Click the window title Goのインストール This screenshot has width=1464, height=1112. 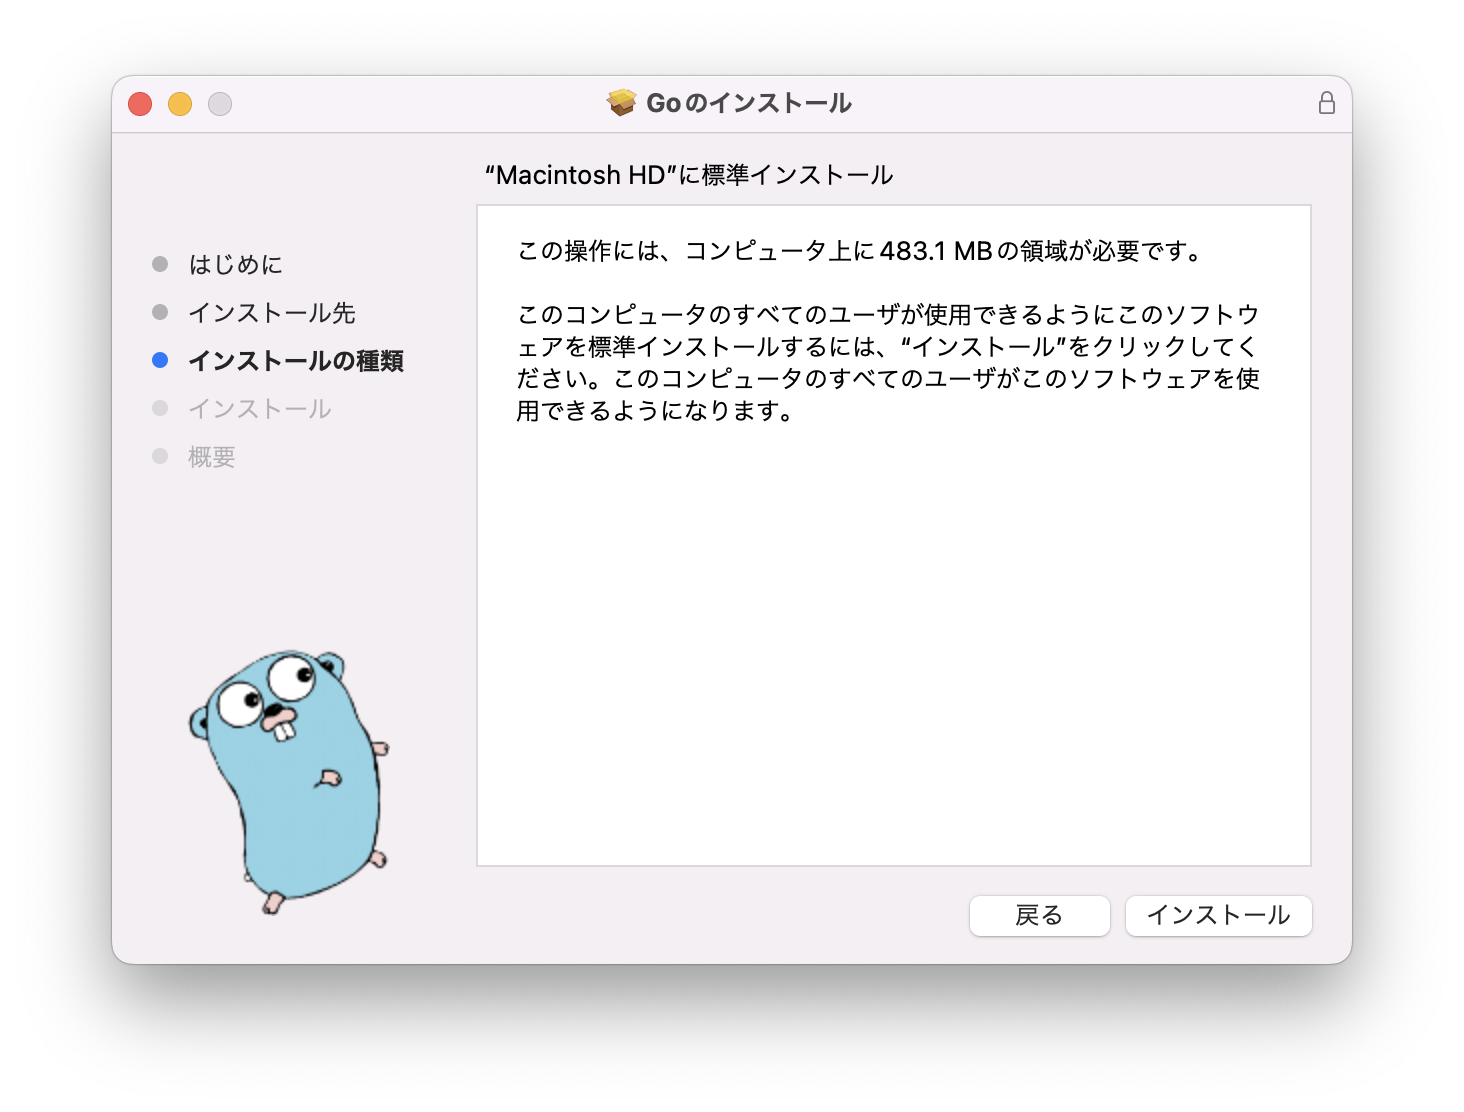pyautogui.click(x=750, y=102)
